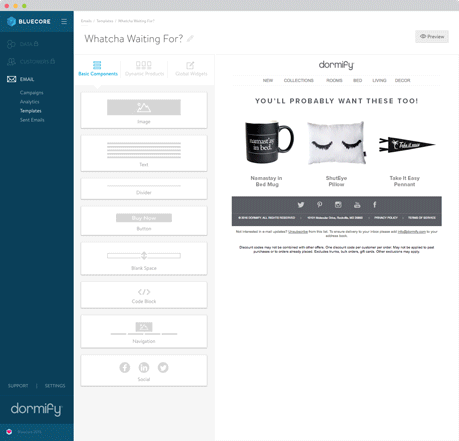Viewport: 459px width, 441px height.
Task: Click the hamburger menu icon beside Bluecore
Action: click(x=64, y=22)
